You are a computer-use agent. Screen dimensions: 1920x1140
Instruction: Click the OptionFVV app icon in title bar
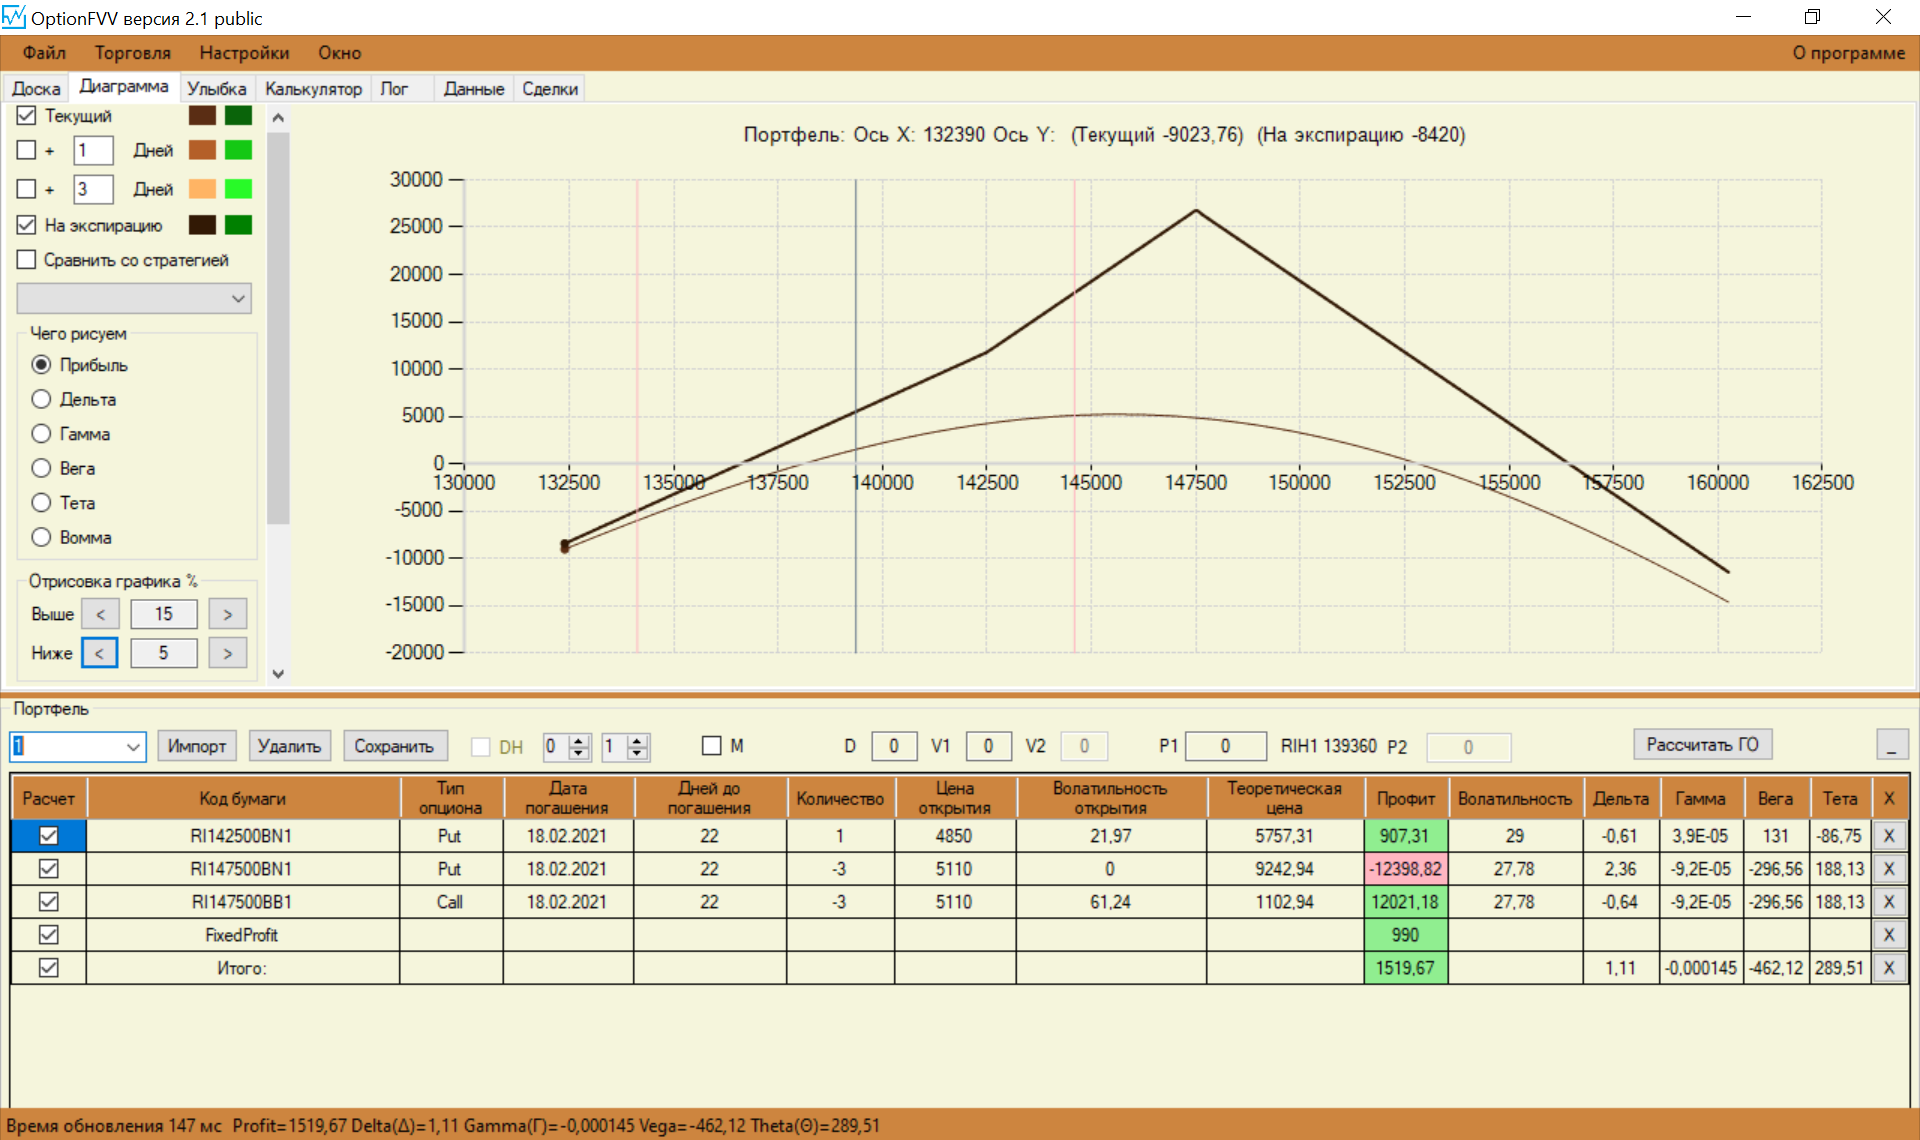tap(13, 17)
